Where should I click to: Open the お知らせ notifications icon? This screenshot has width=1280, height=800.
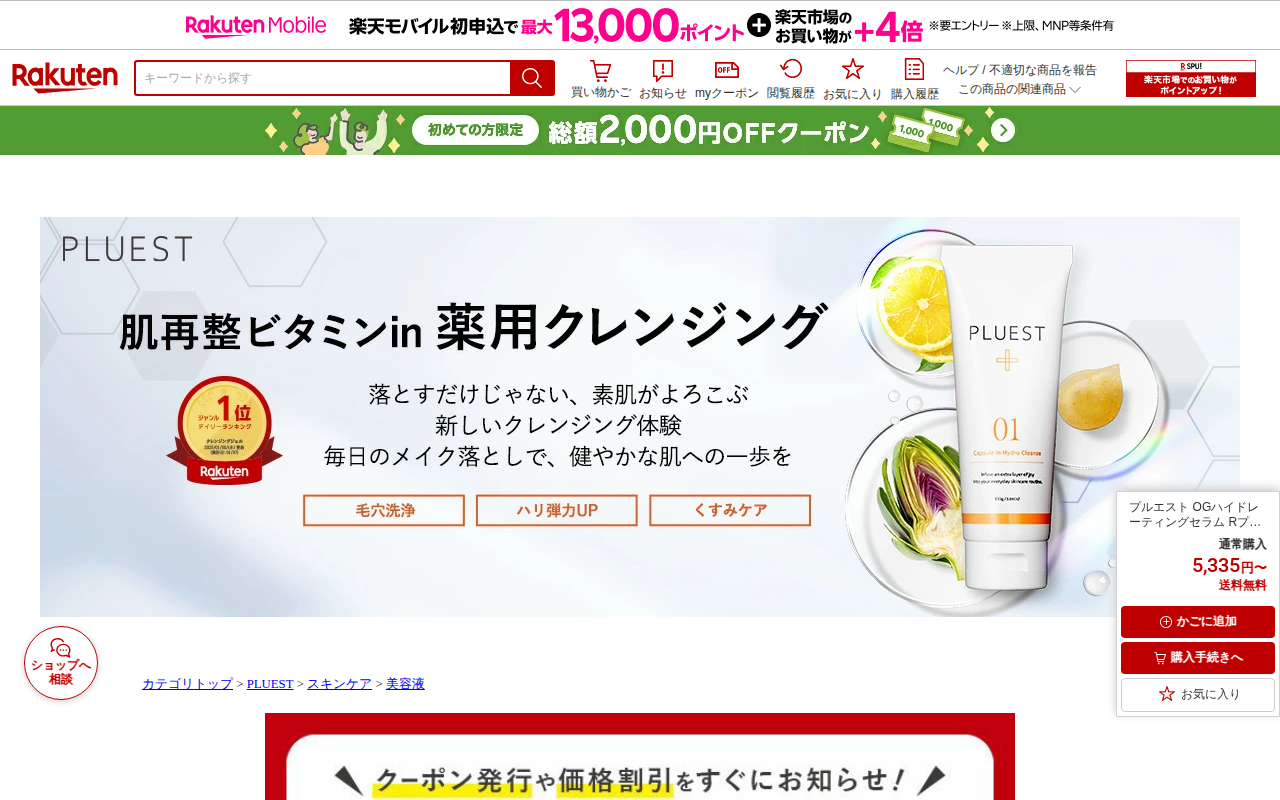(x=663, y=79)
